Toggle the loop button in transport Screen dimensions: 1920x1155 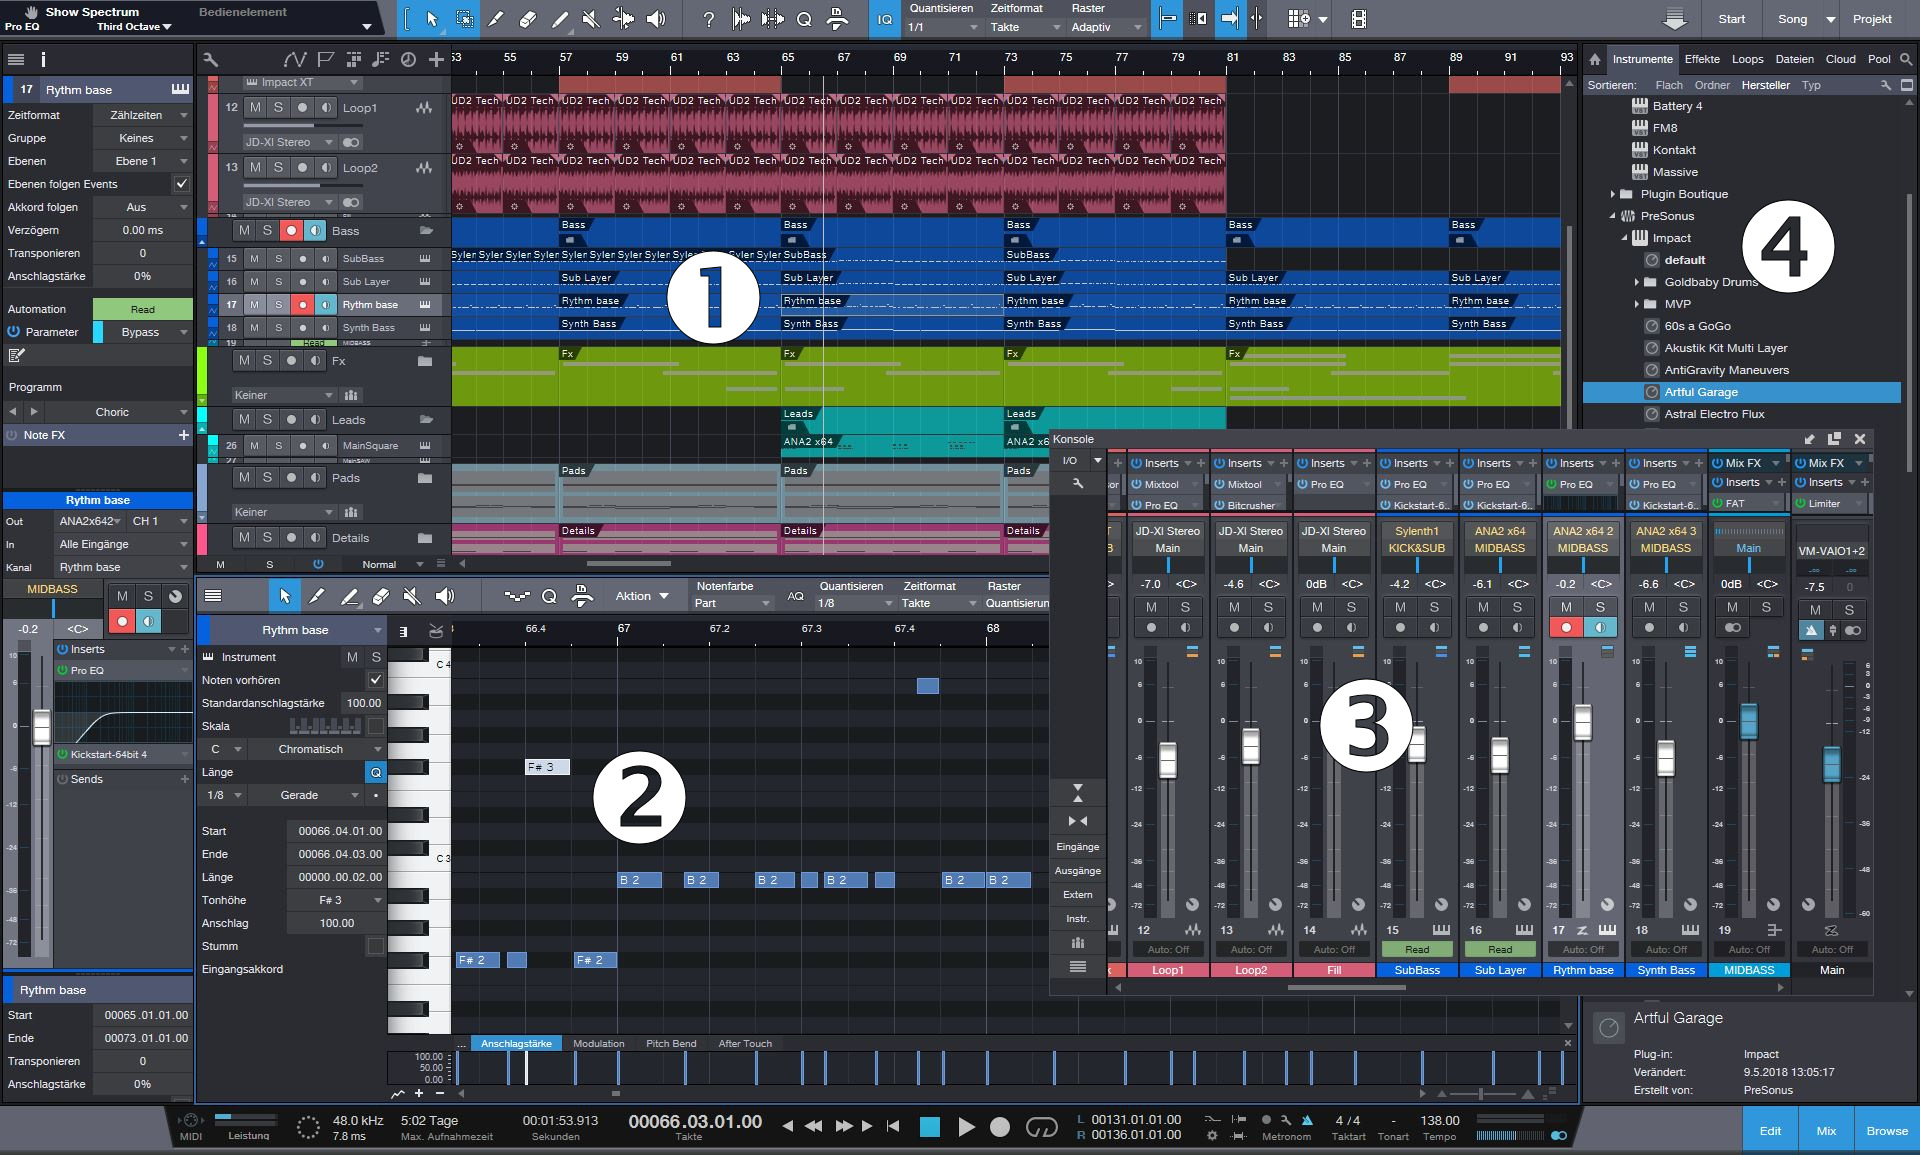click(1041, 1127)
